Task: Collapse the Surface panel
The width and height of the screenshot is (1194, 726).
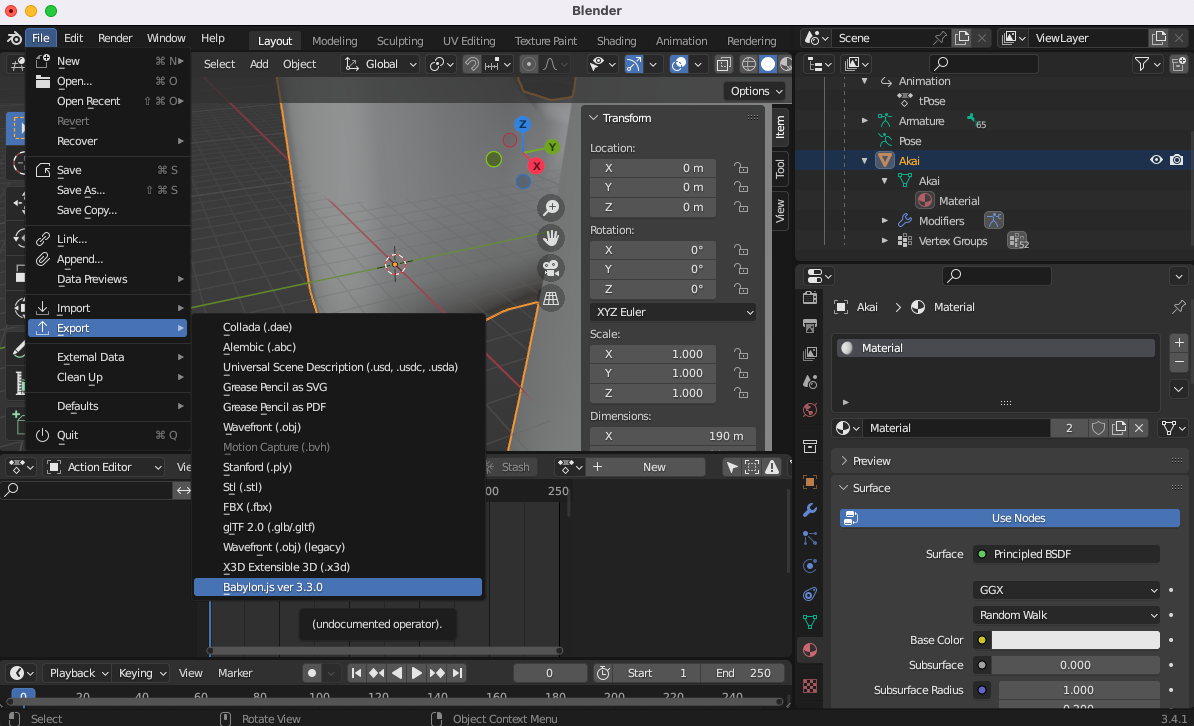Action: click(x=871, y=488)
